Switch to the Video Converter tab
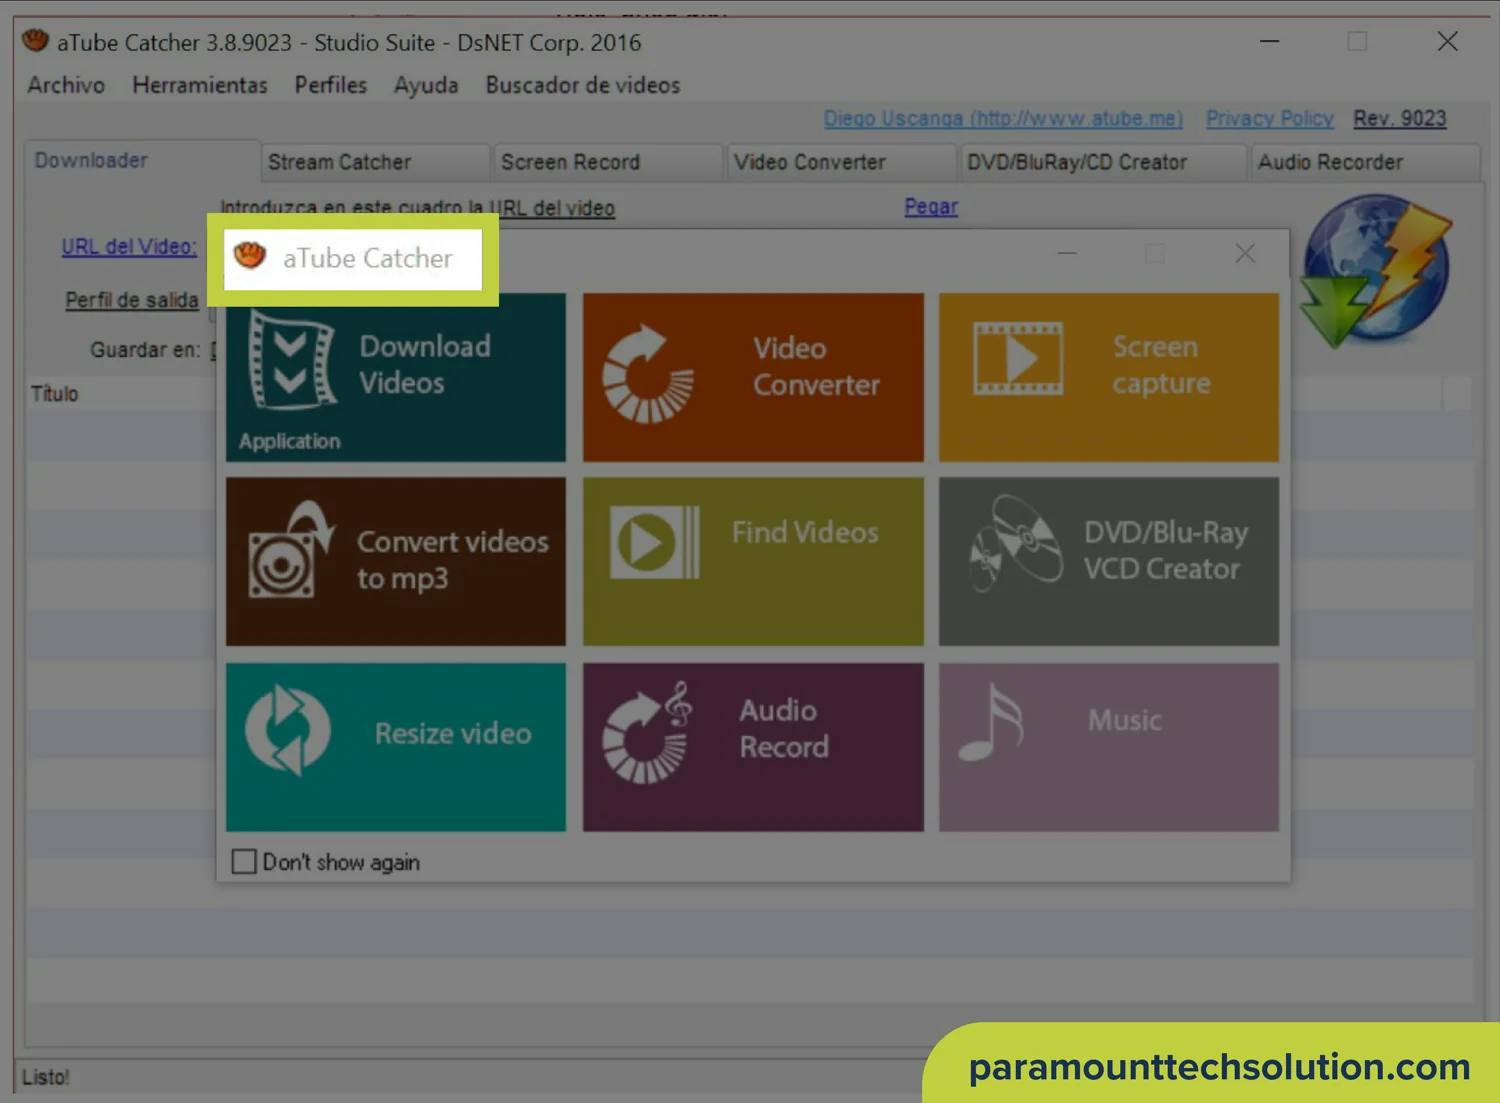 point(840,162)
